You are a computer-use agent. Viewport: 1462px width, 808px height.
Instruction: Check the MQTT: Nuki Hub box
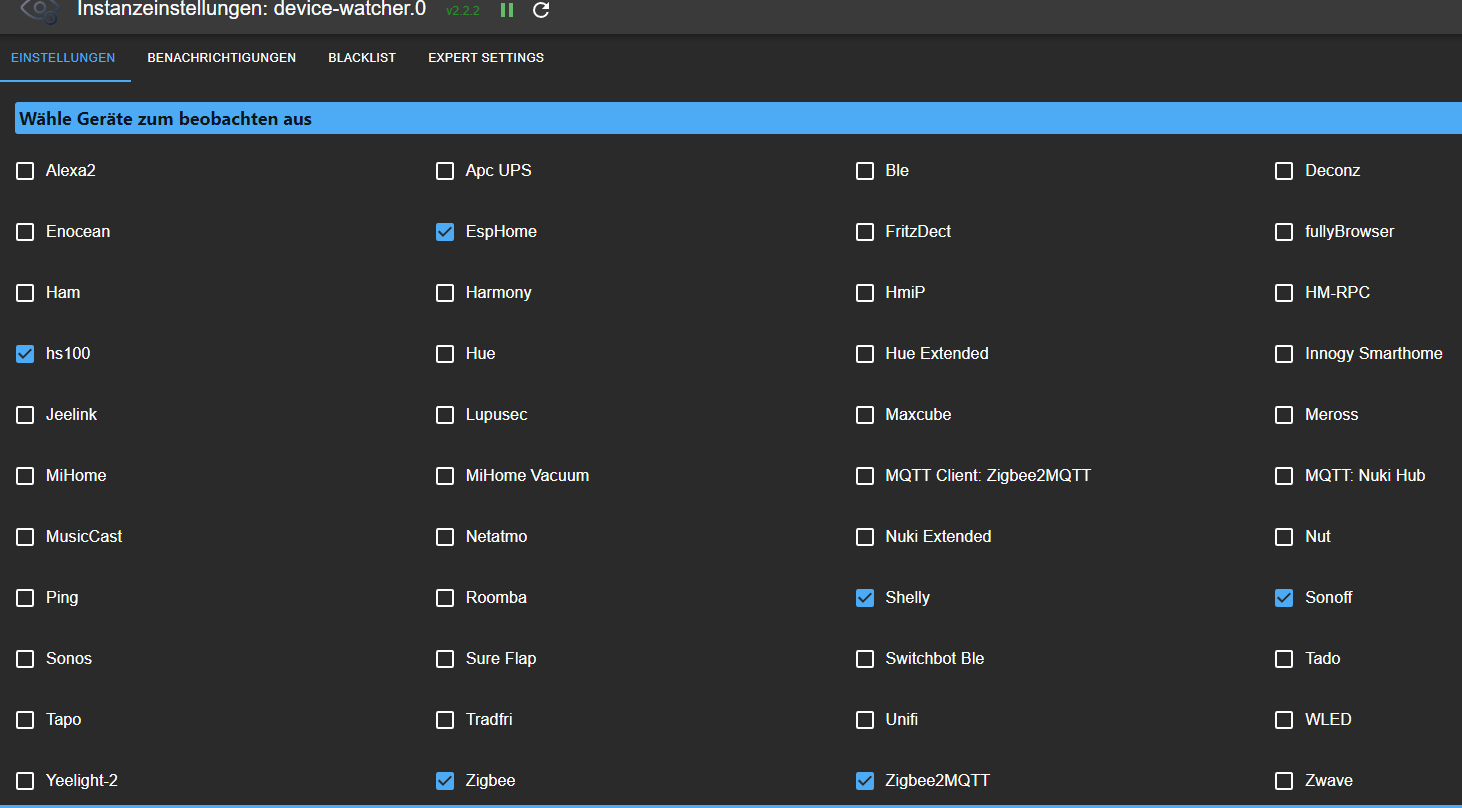[1284, 476]
